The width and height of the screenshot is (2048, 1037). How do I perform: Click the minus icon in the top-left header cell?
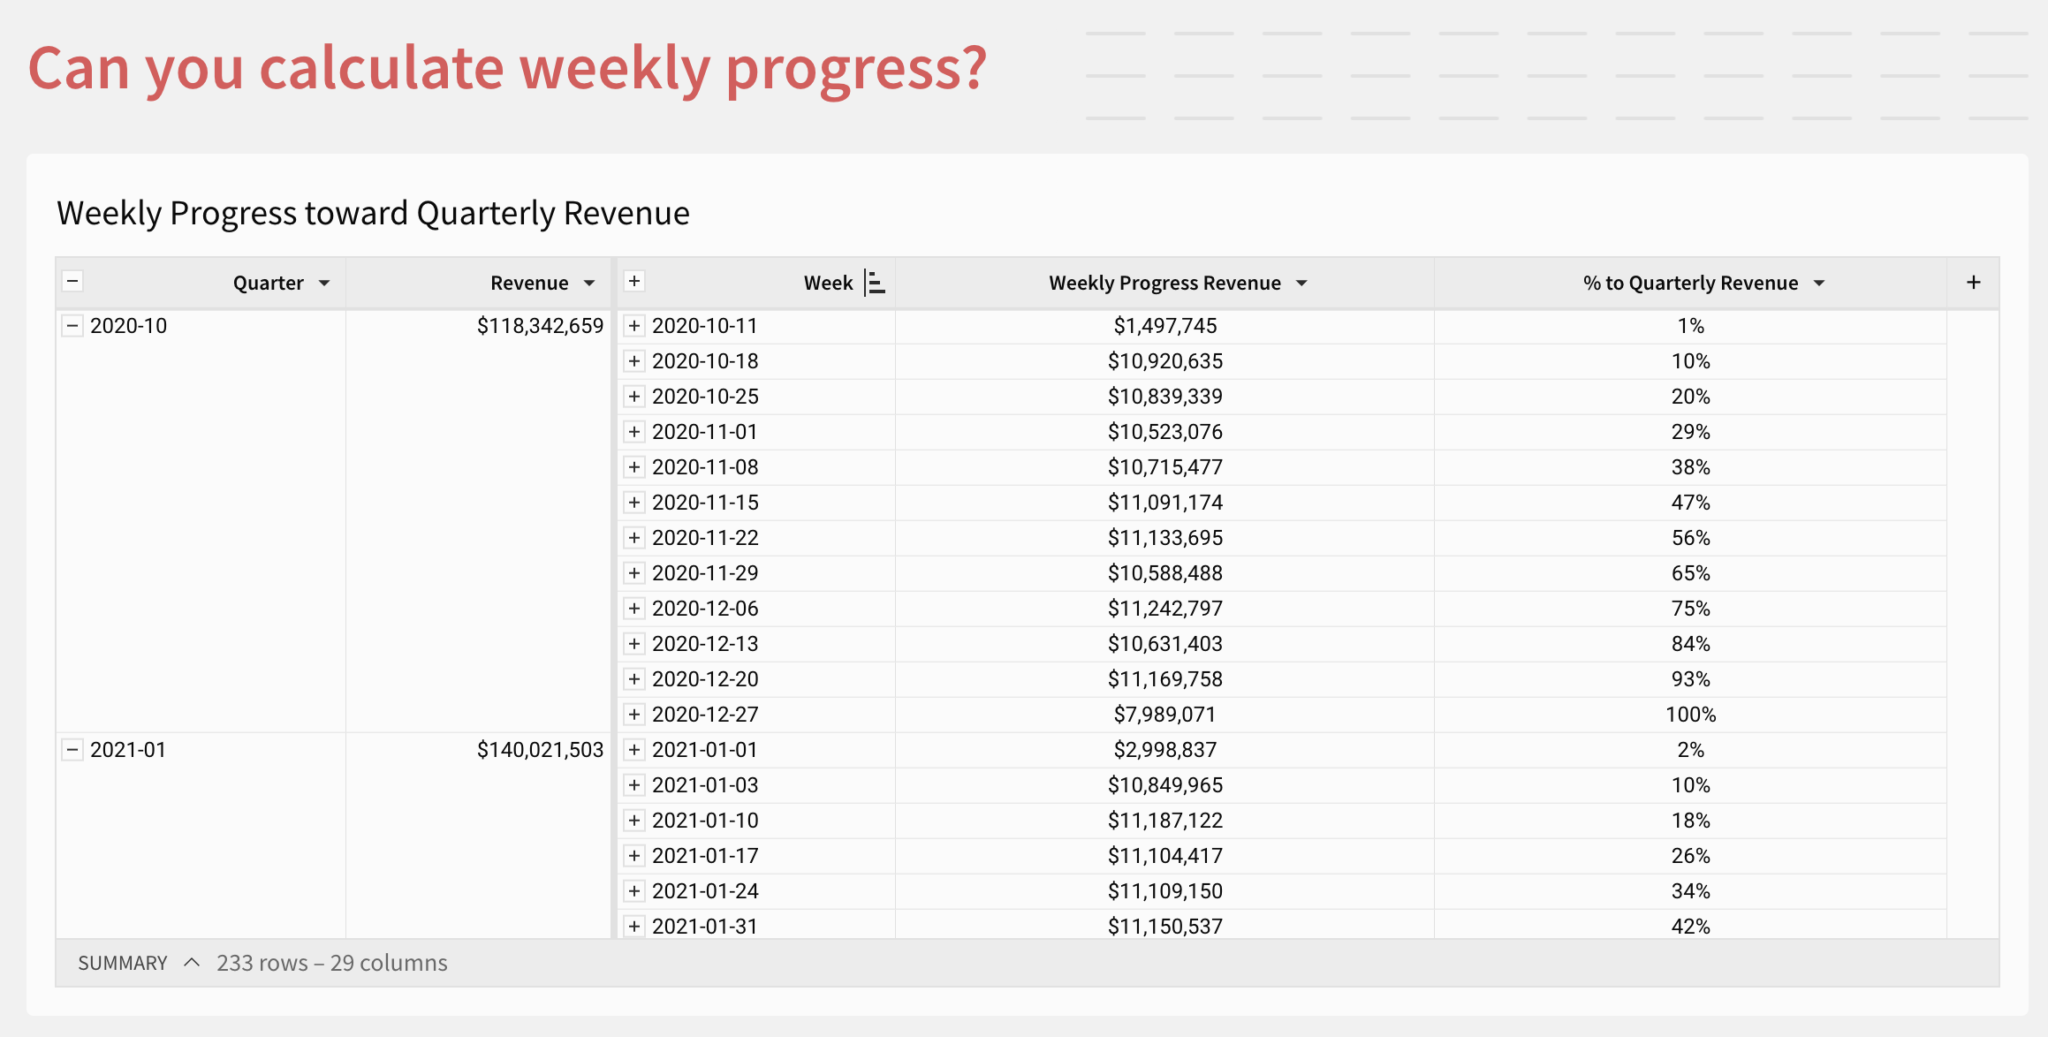(71, 281)
